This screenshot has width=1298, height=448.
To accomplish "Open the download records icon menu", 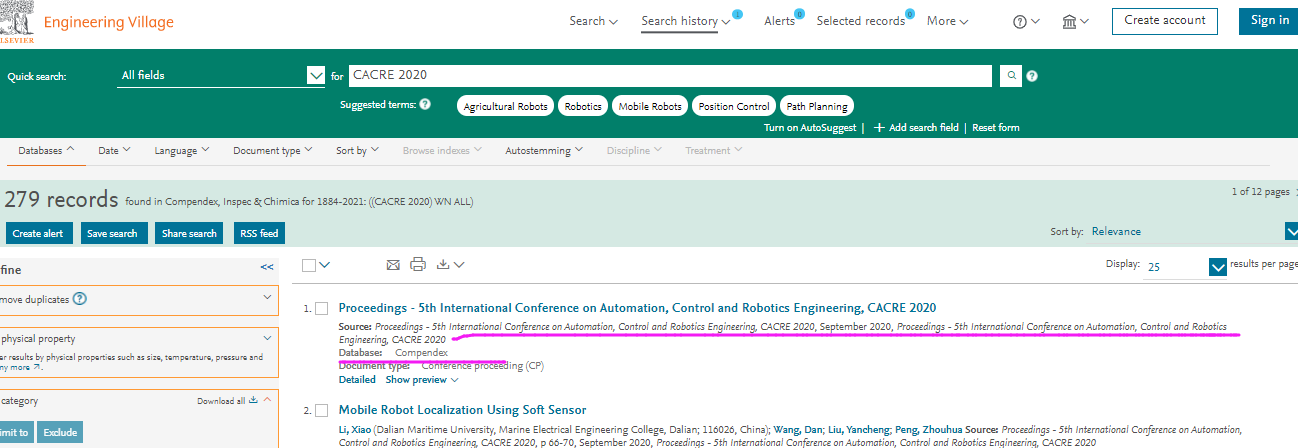I will point(450,265).
